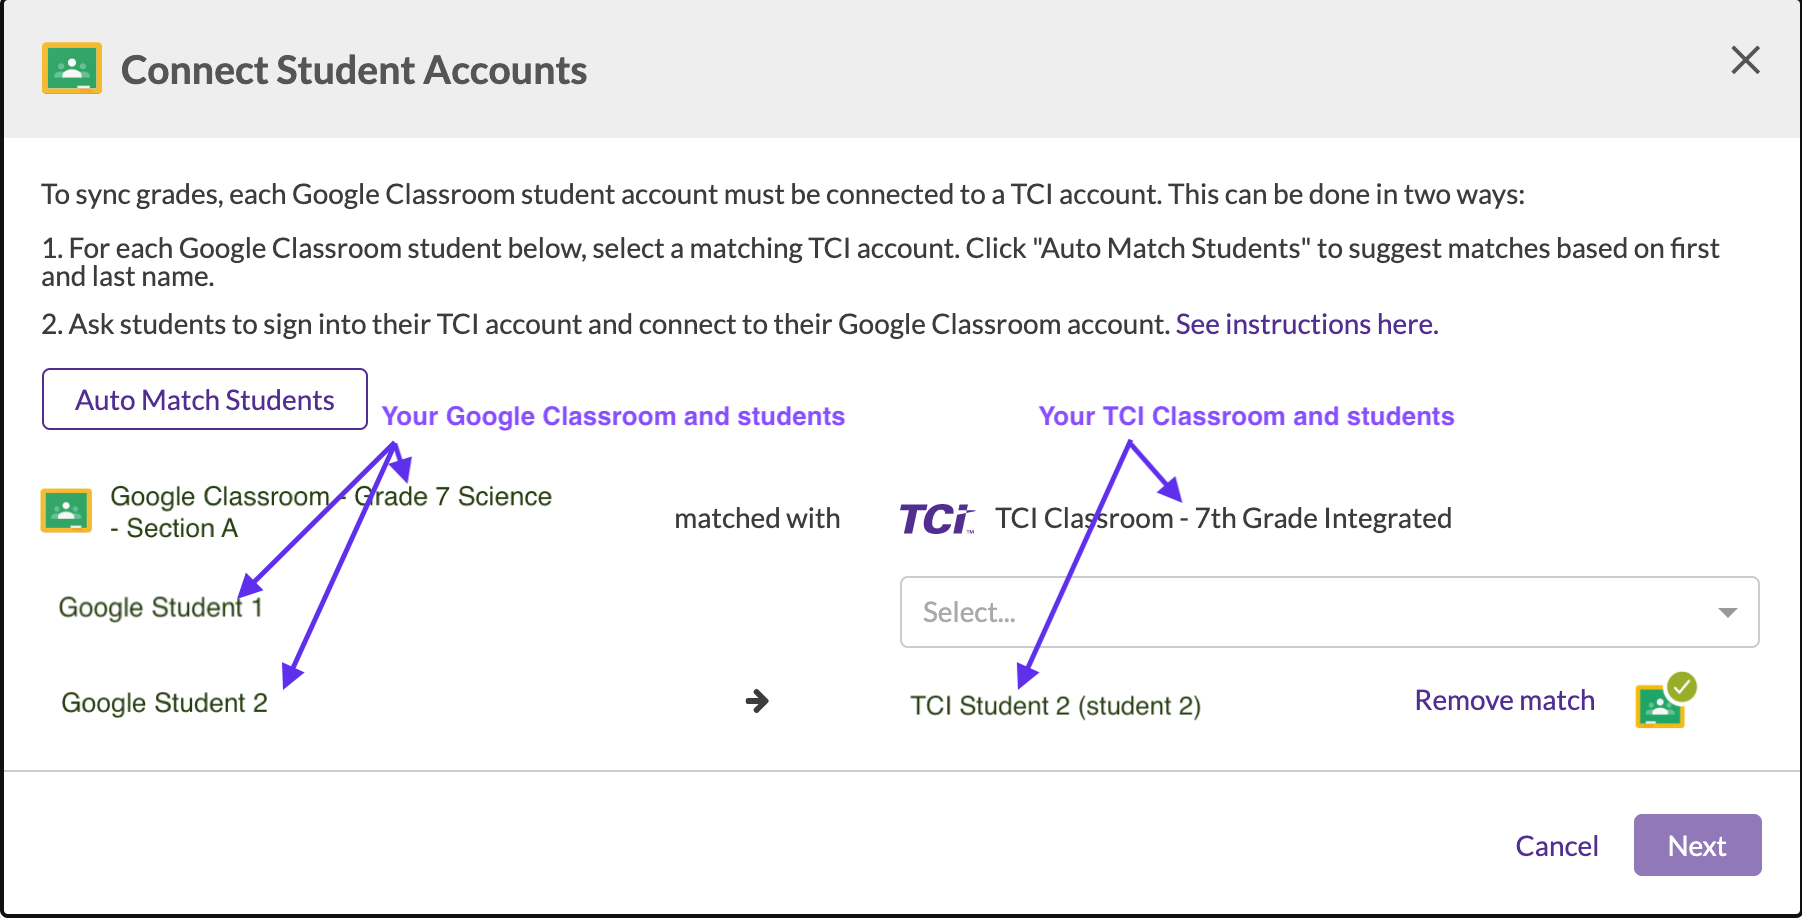Select the Google Student 1 entry
Viewport: 1802px width, 918px height.
(161, 606)
